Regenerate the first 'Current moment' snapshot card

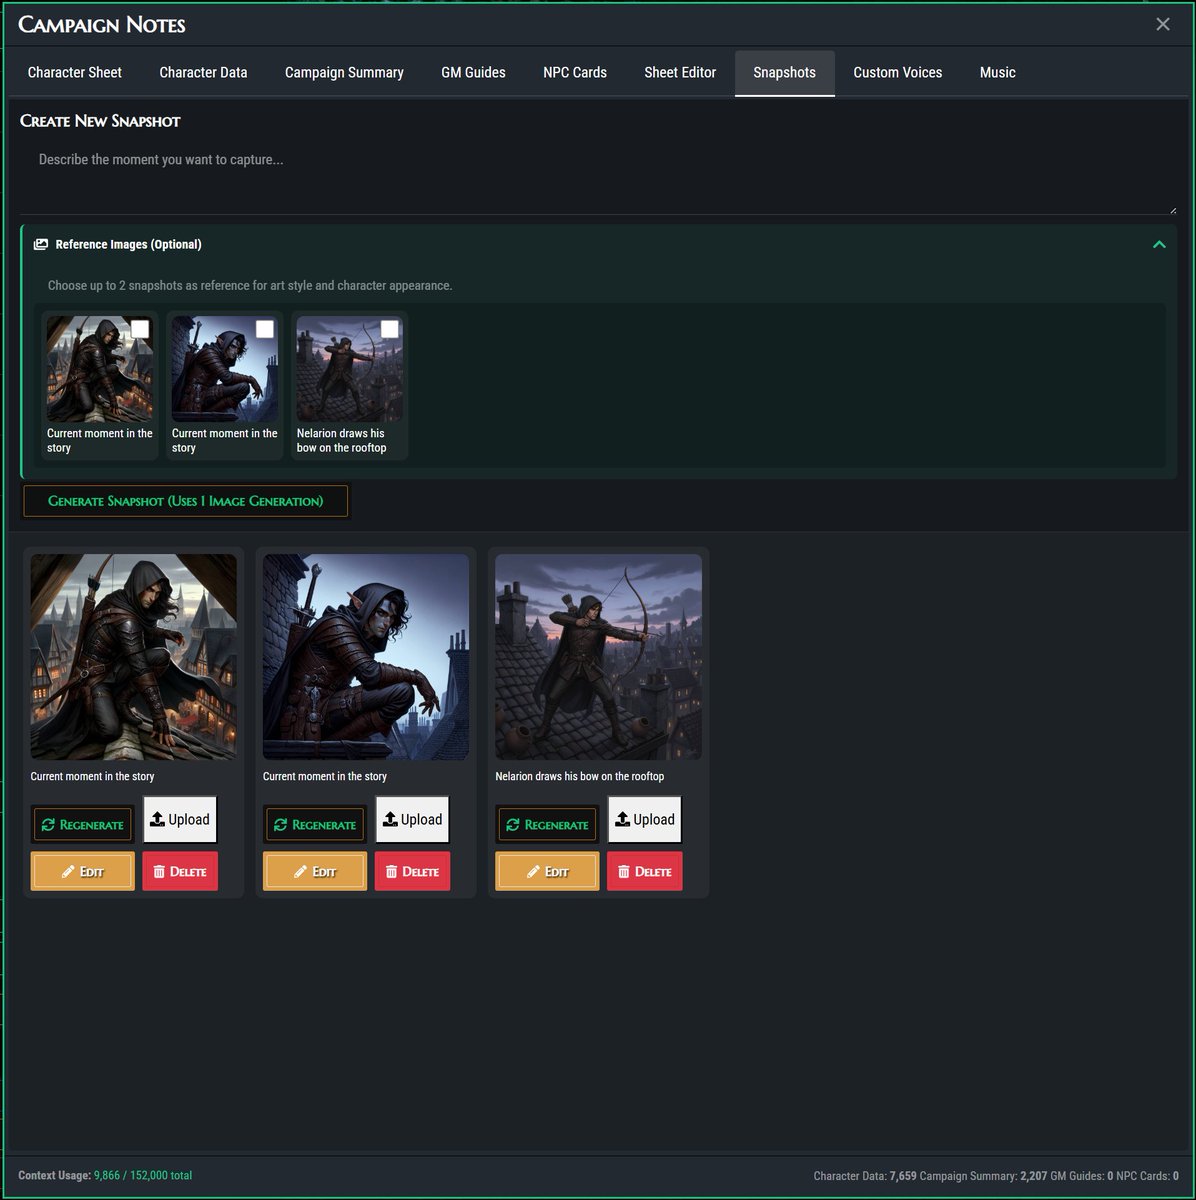tap(82, 825)
